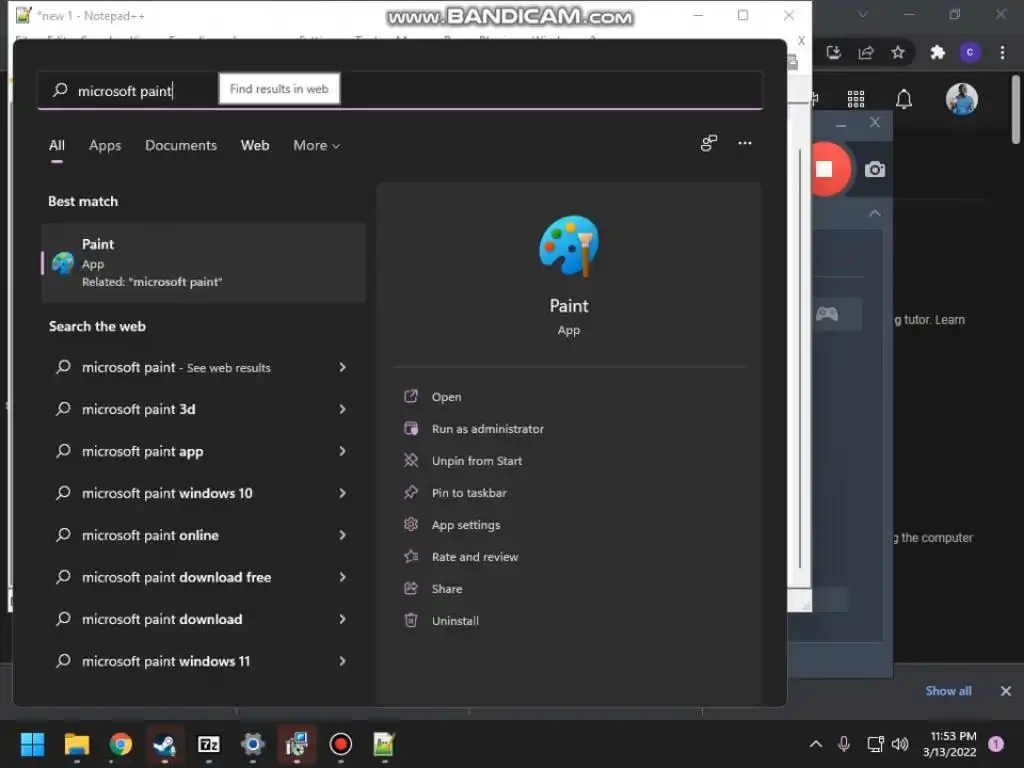
Task: Show hidden system tray icons
Action: tap(816, 744)
